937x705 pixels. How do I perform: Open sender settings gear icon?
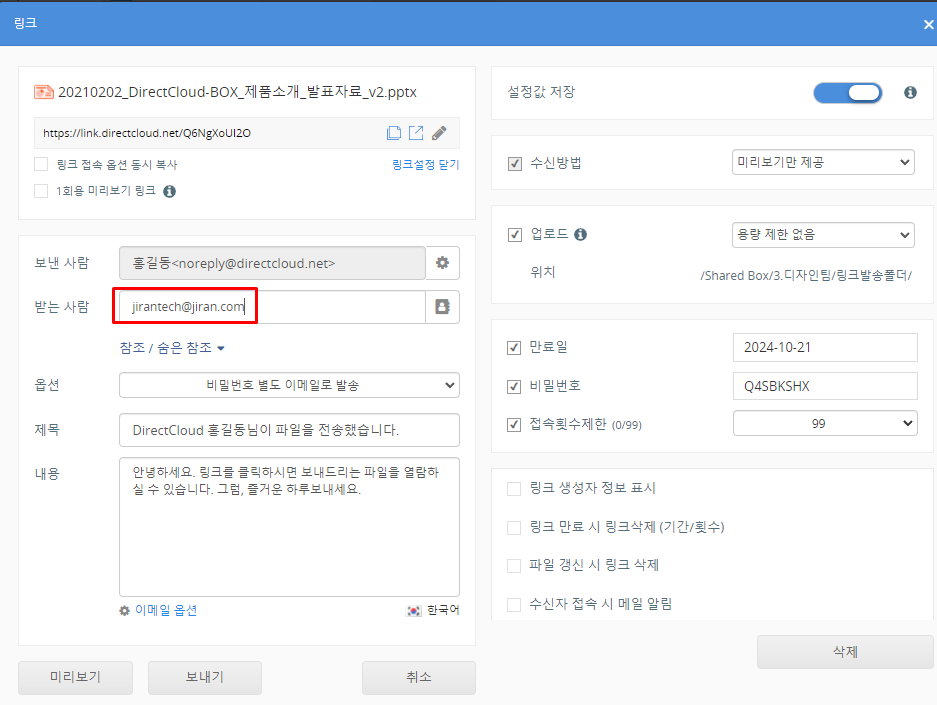pos(442,263)
